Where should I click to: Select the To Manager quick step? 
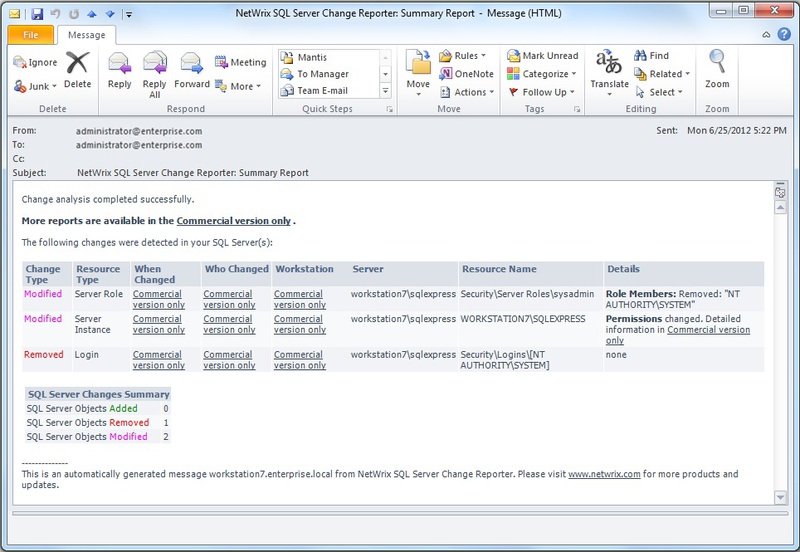point(329,74)
